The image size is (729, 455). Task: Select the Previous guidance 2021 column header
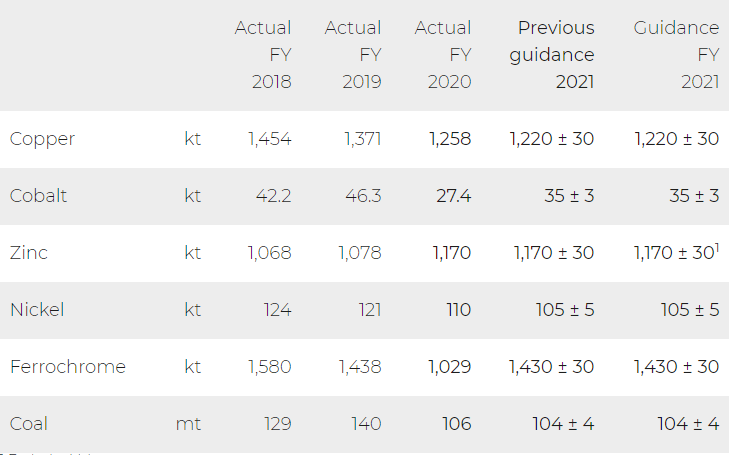(x=551, y=55)
